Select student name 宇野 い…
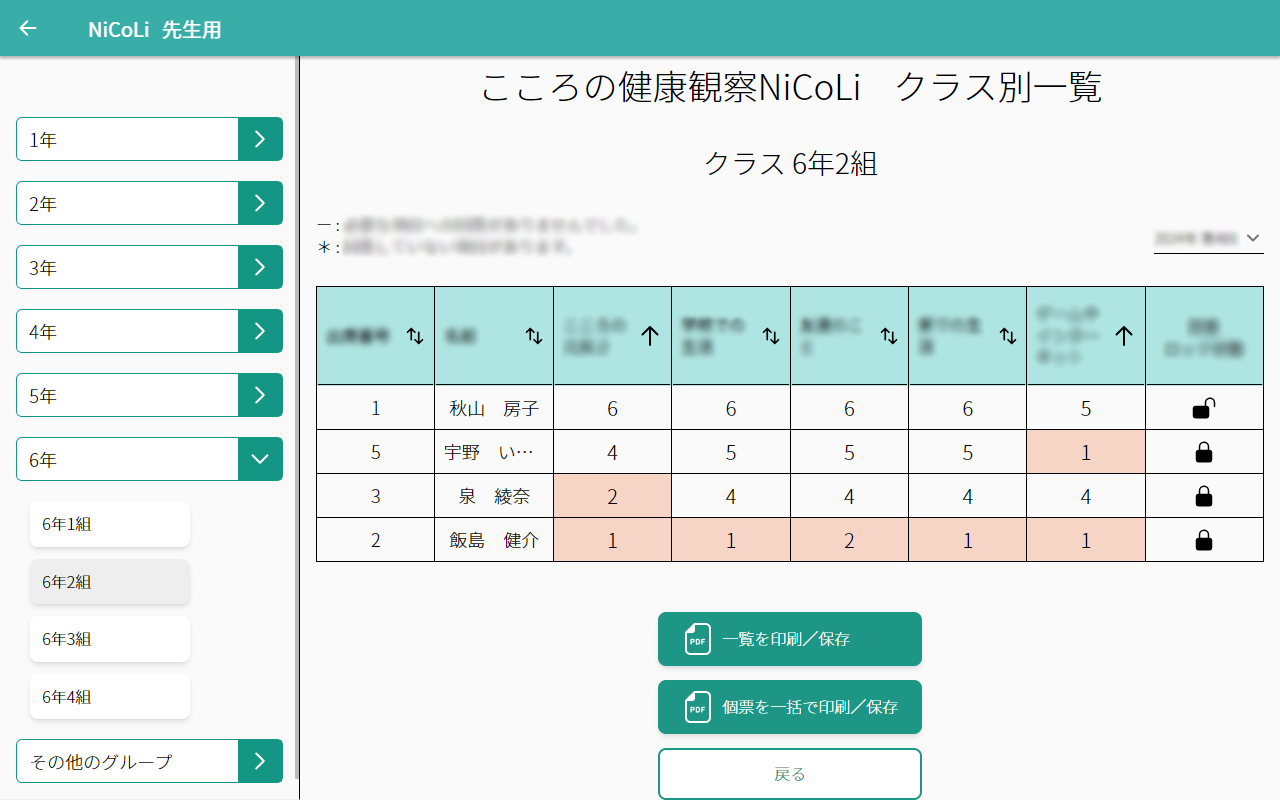This screenshot has height=800, width=1280. tap(490, 452)
